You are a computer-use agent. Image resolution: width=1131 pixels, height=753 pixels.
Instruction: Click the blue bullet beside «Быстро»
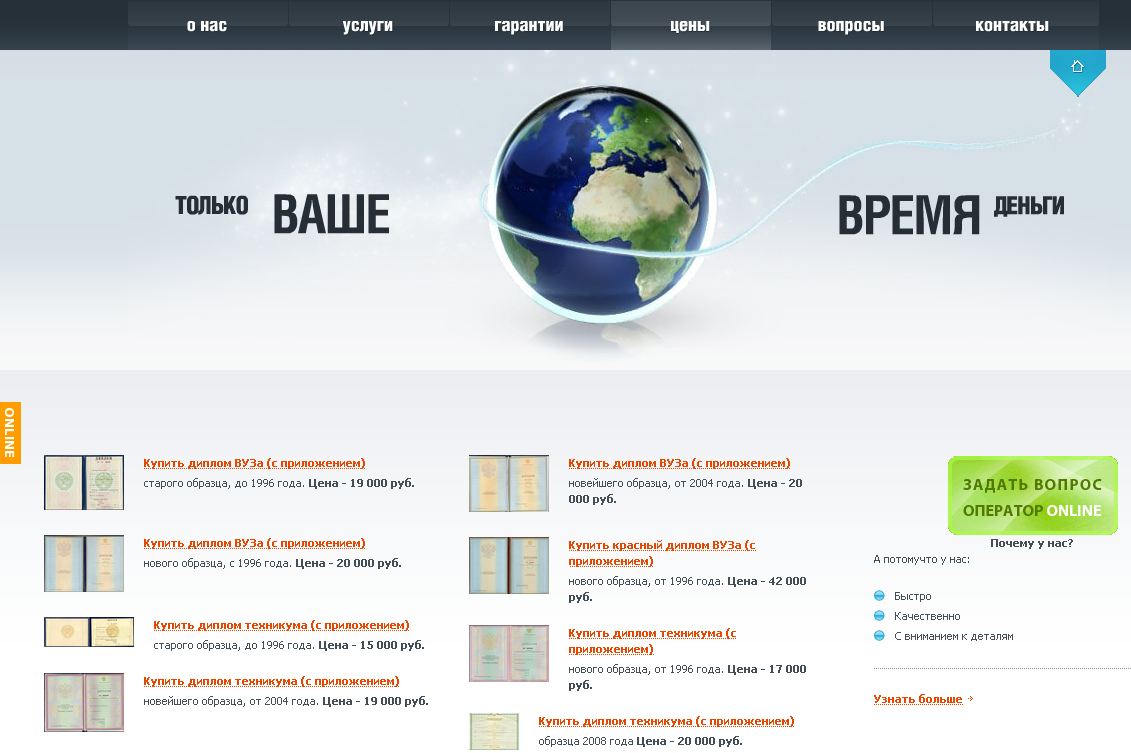879,596
